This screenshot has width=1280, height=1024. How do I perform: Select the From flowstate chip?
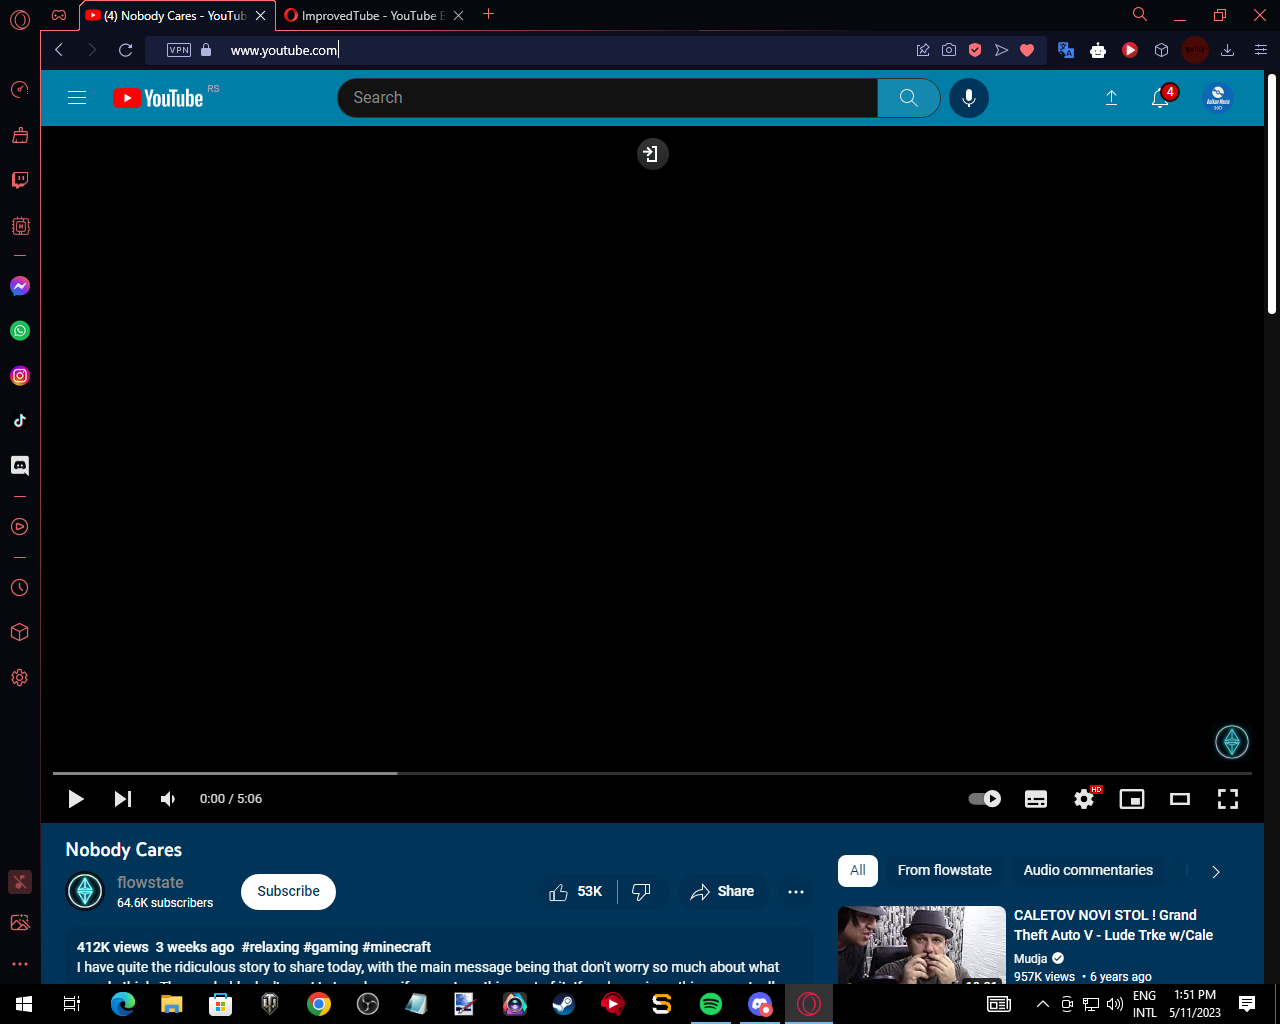(945, 871)
